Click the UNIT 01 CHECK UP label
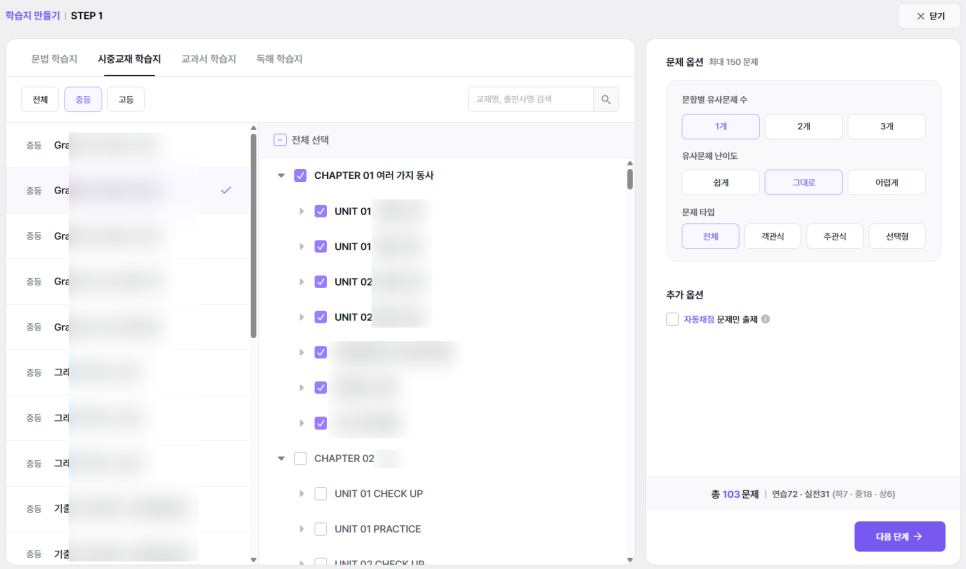Screen dimensions: 966x569 pyautogui.click(x=378, y=494)
